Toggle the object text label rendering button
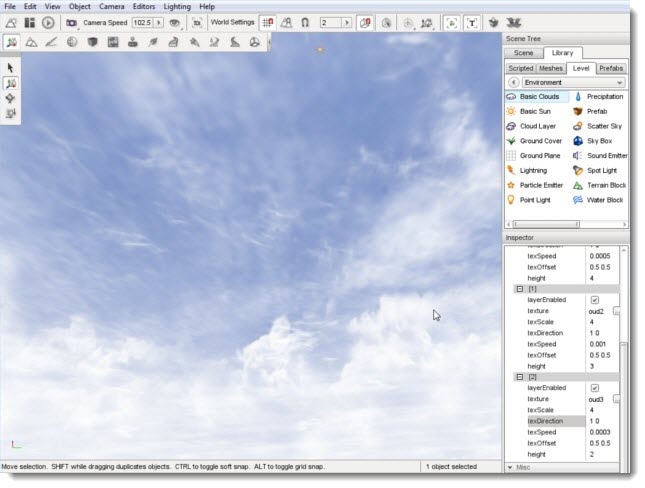Viewport: 645px width, 488px height. point(472,23)
